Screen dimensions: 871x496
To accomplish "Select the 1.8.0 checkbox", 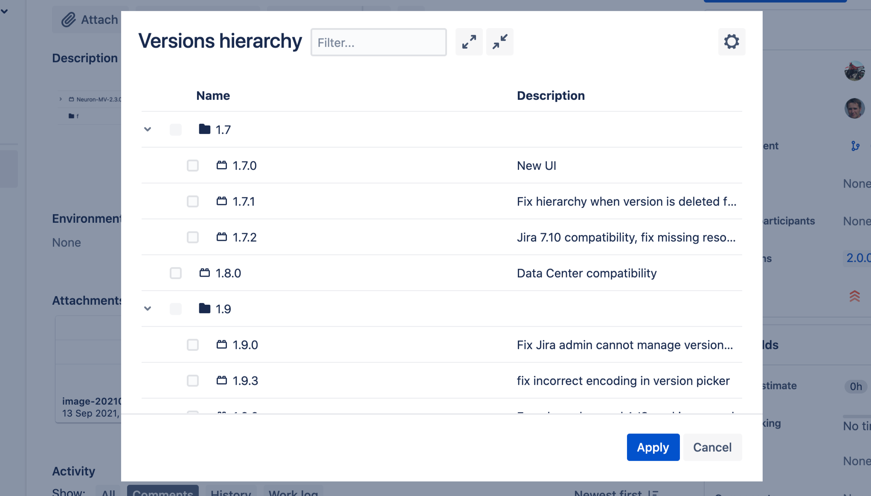I will pyautogui.click(x=176, y=273).
